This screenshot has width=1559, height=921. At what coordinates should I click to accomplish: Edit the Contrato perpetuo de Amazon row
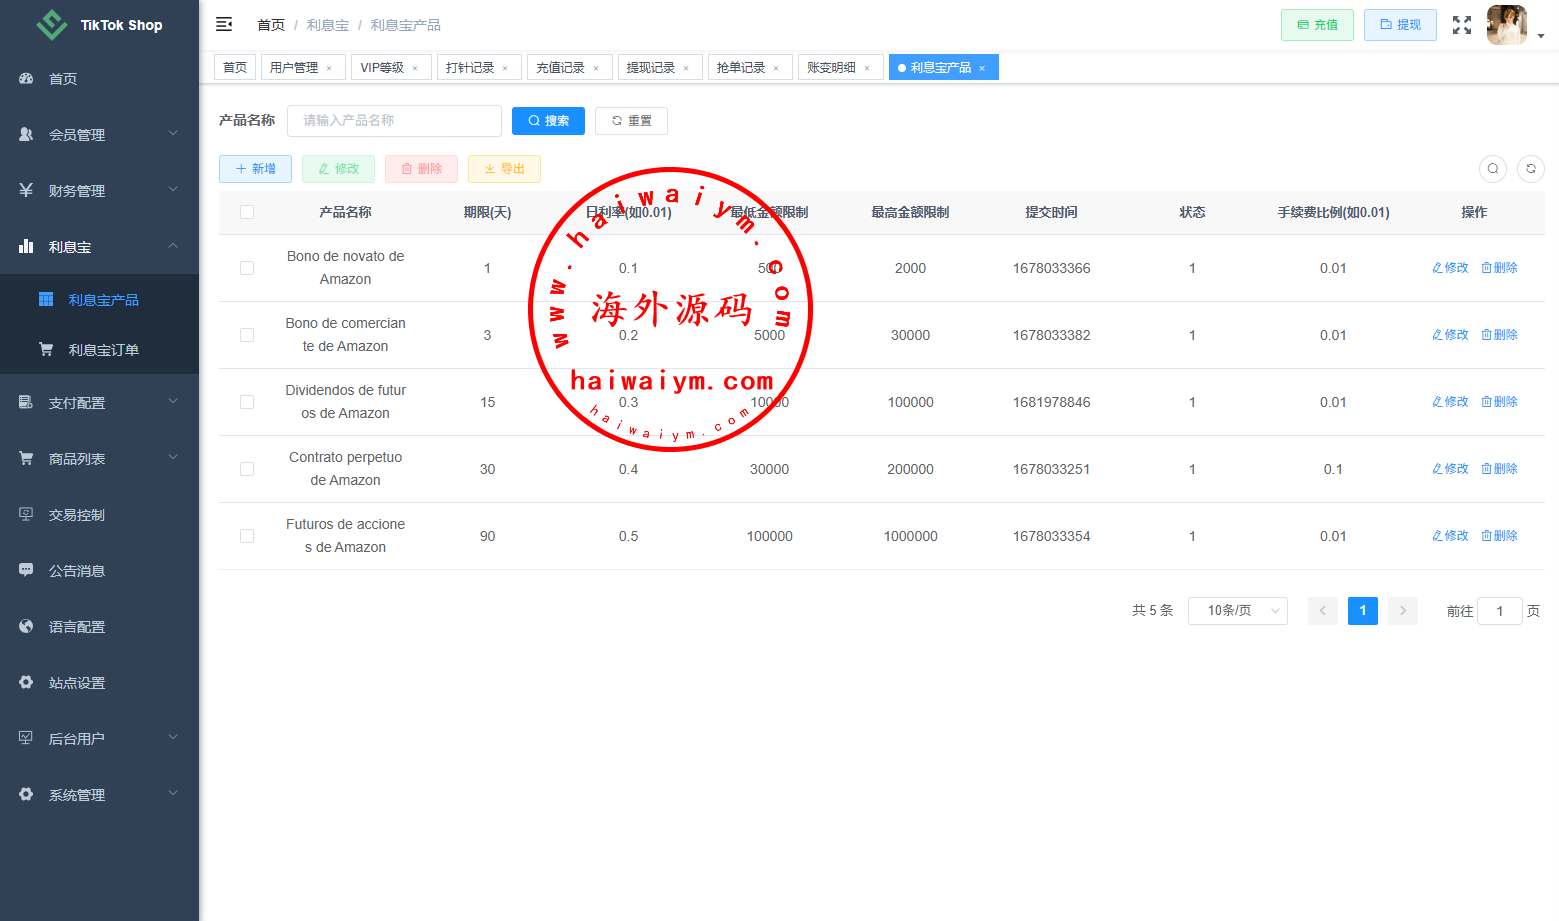1450,469
